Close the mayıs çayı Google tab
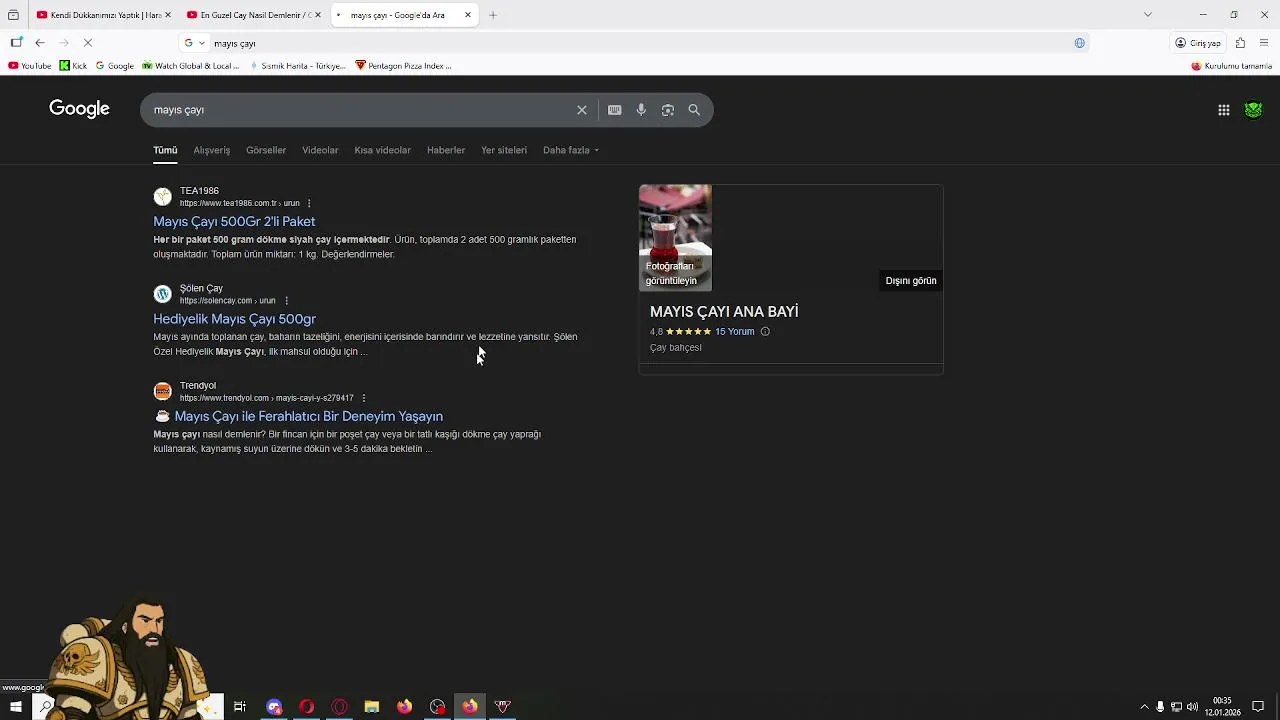The width and height of the screenshot is (1280, 720). (467, 15)
